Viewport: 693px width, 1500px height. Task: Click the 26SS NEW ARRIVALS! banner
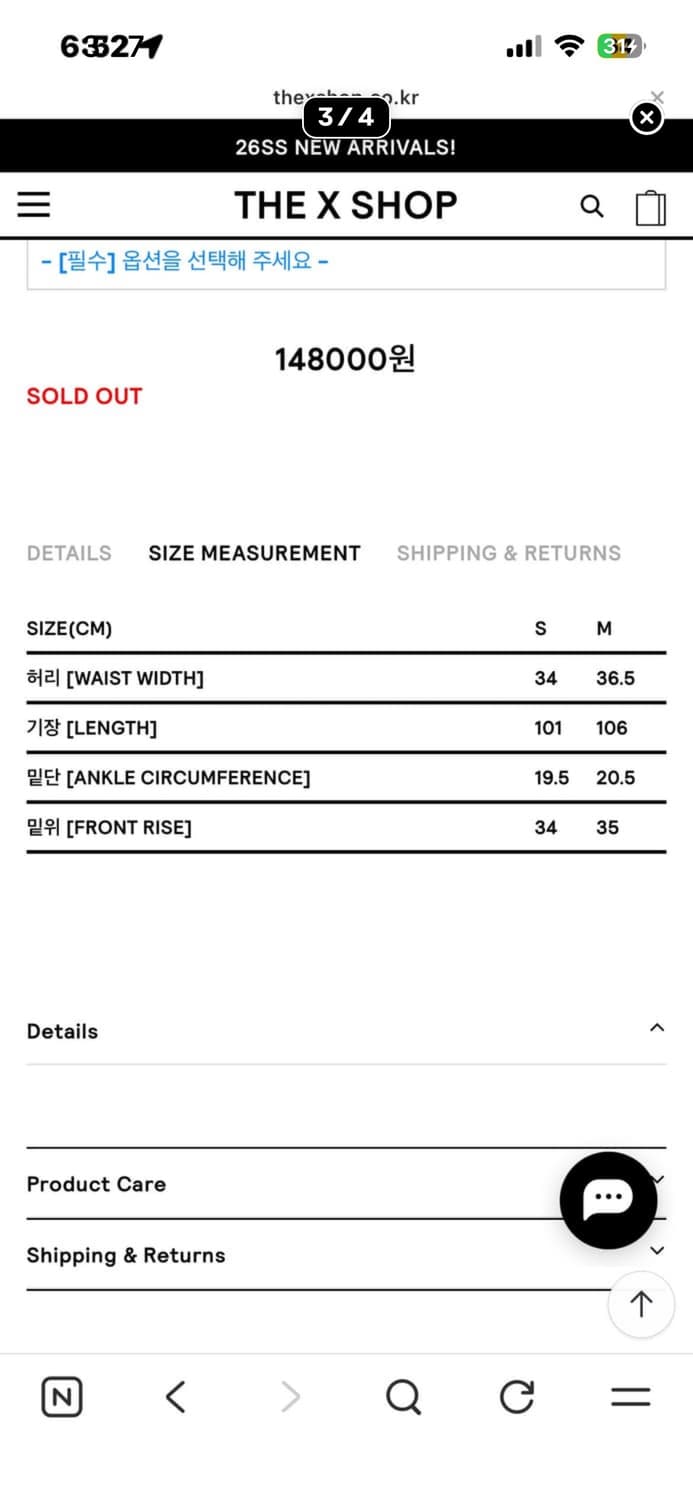click(x=346, y=148)
